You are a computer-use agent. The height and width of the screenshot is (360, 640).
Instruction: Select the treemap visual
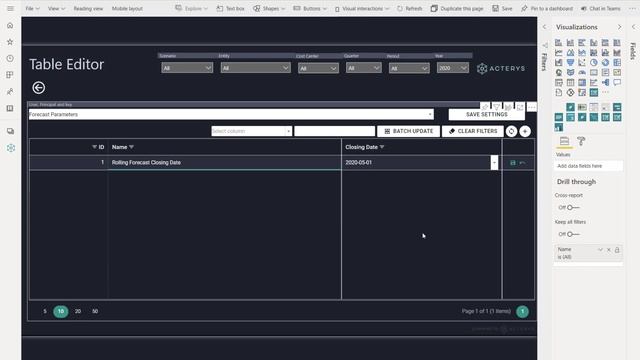coord(617,62)
